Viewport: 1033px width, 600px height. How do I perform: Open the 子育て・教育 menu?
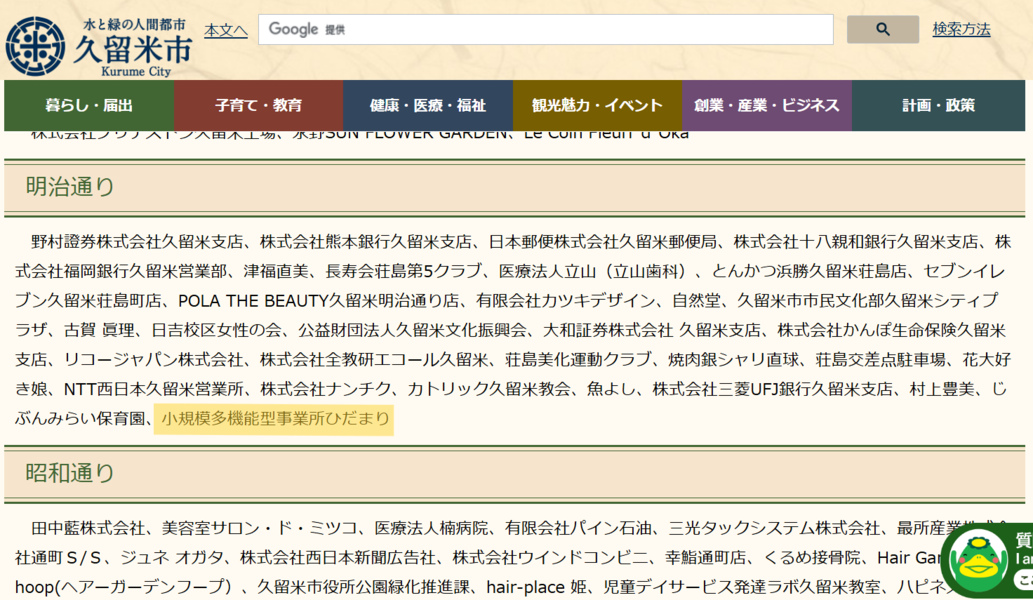point(258,105)
